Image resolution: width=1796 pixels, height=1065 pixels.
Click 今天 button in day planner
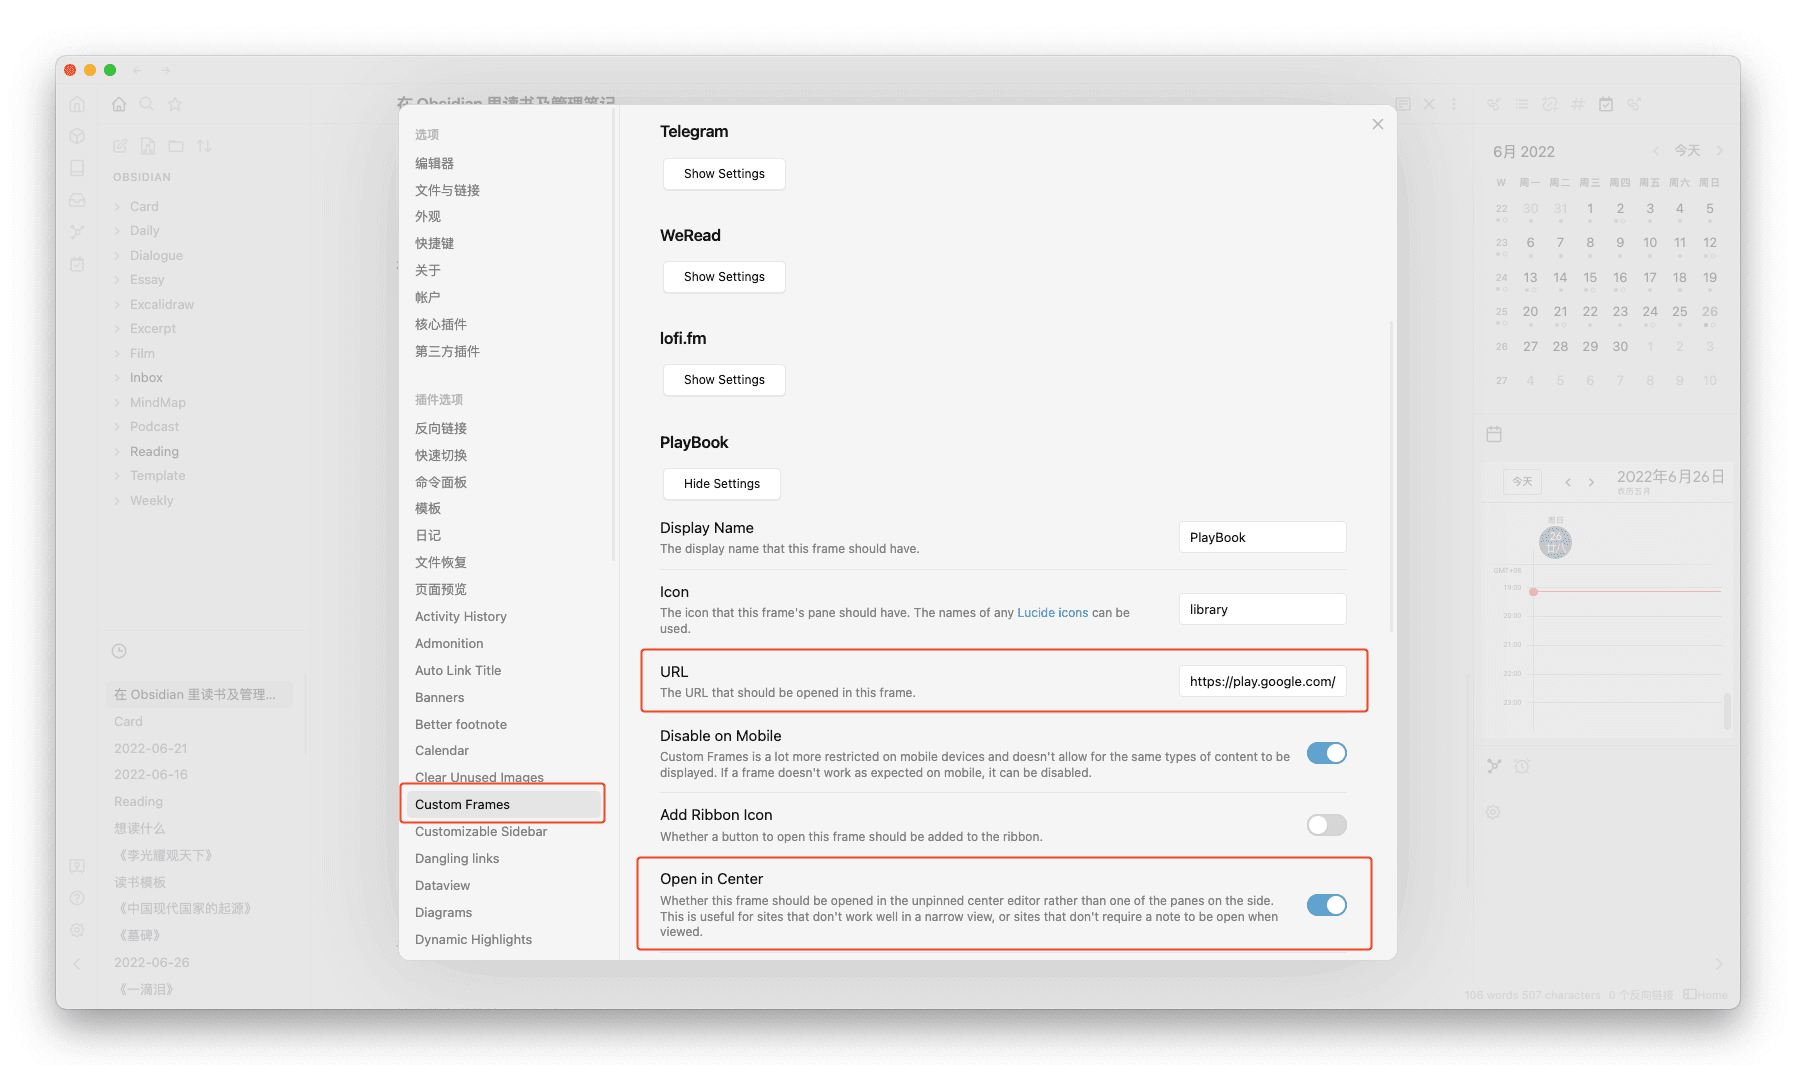tap(1522, 482)
